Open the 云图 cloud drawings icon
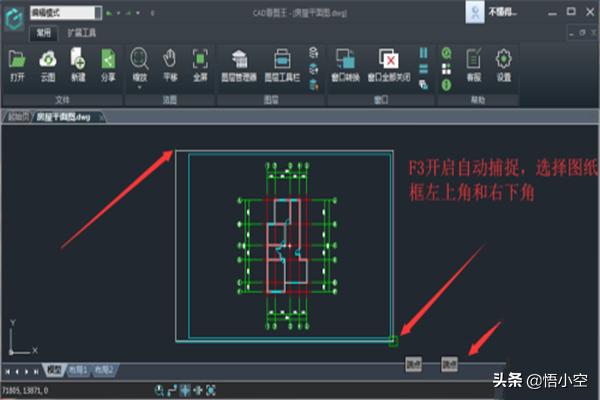This screenshot has height=400, width=600. [x=48, y=60]
